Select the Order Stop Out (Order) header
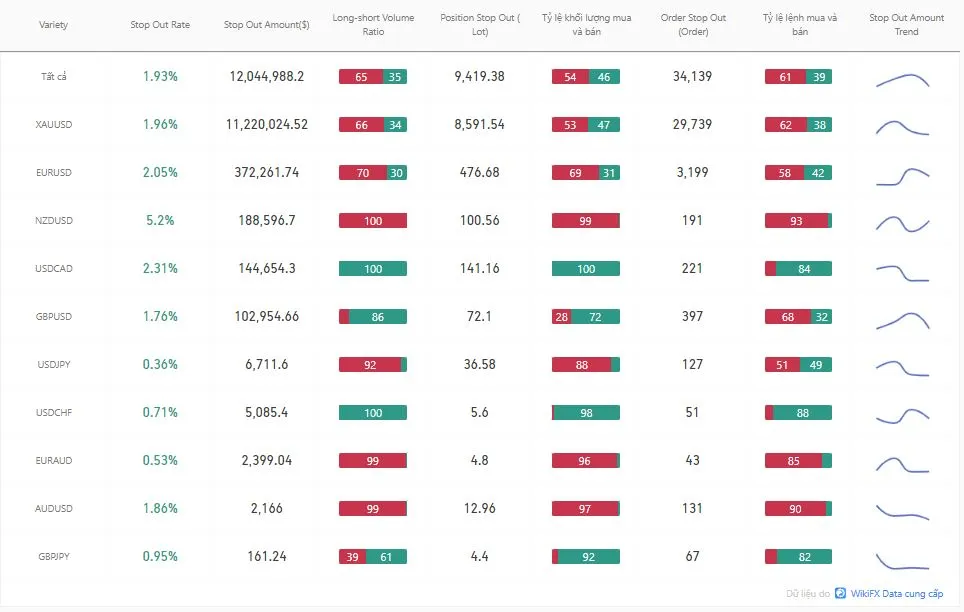964x612 pixels. pyautogui.click(x=693, y=25)
